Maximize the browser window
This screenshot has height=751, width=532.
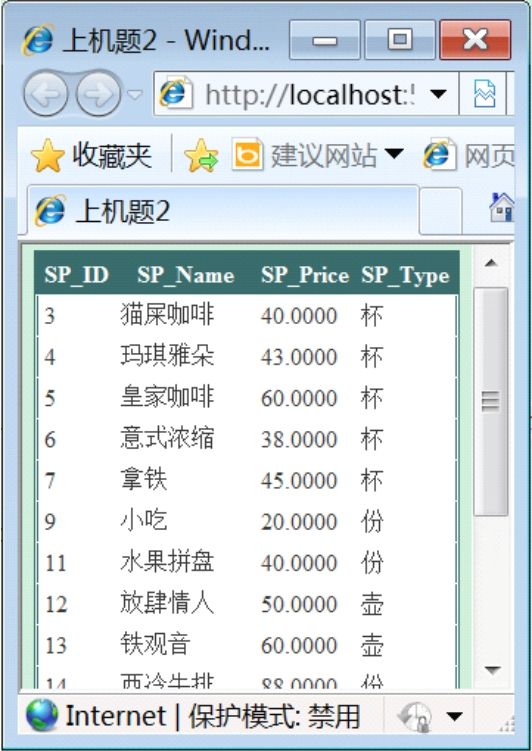400,40
